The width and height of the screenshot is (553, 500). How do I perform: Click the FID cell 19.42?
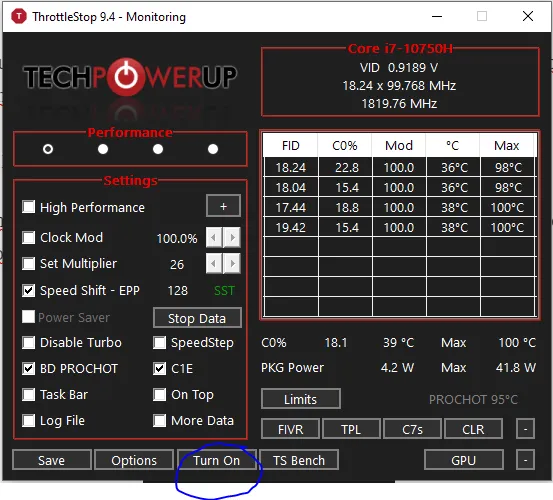pyautogui.click(x=291, y=227)
